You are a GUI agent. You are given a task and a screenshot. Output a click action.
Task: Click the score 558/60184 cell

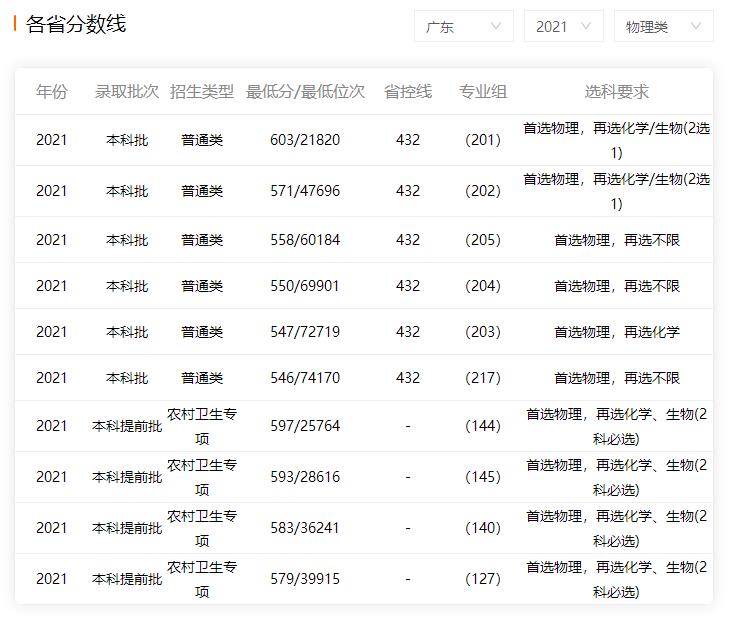(x=305, y=240)
